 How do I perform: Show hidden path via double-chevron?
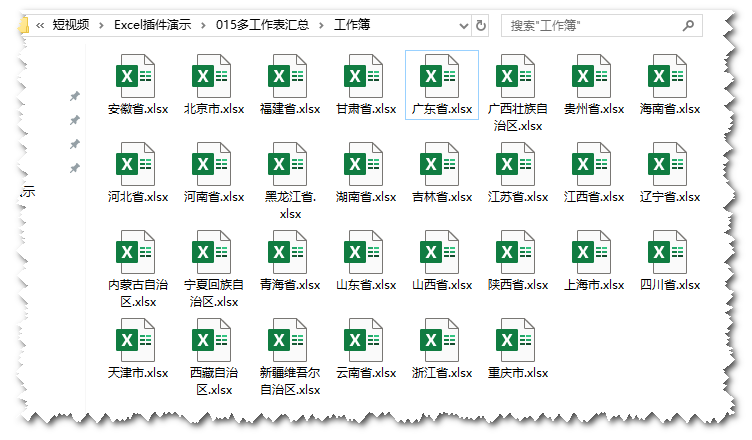click(40, 25)
